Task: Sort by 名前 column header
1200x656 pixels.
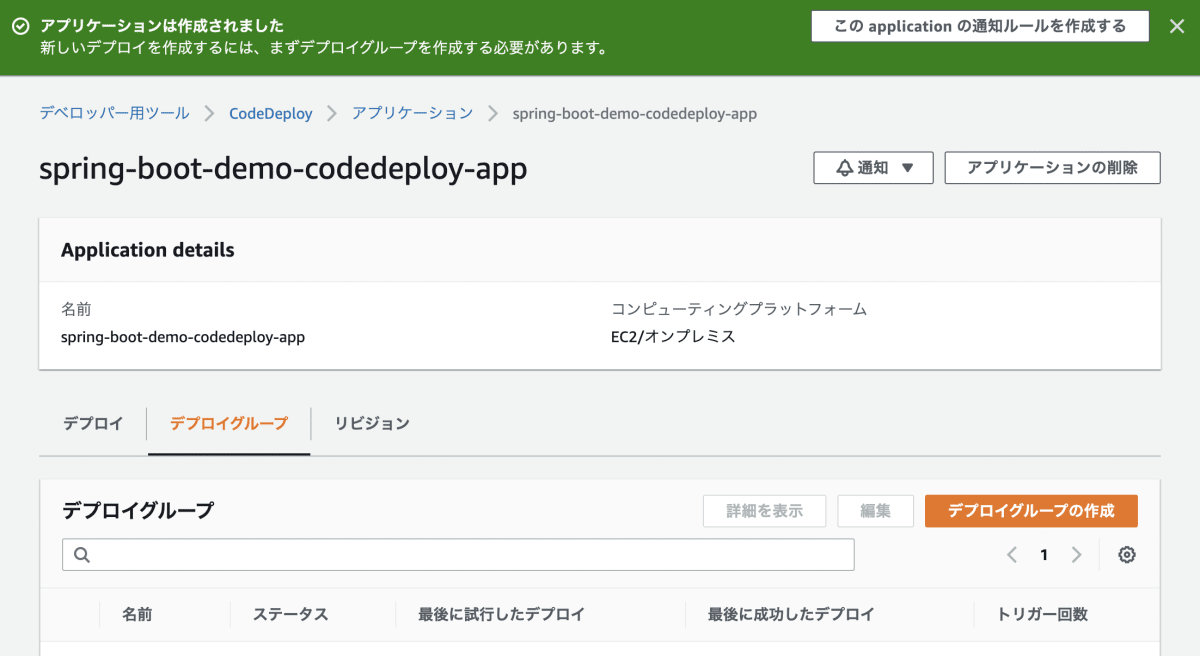Action: pyautogui.click(x=137, y=614)
